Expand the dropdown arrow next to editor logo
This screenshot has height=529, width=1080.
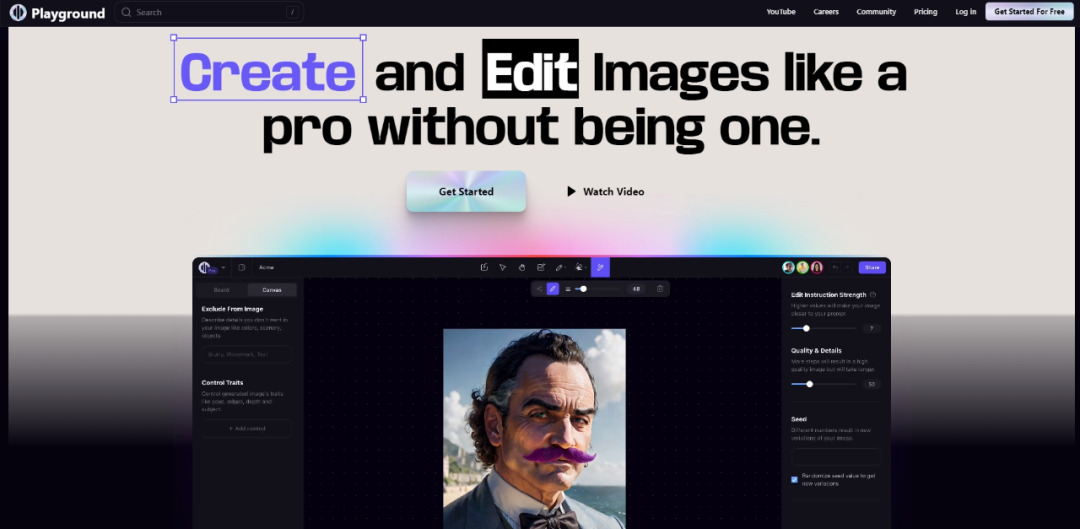click(223, 267)
